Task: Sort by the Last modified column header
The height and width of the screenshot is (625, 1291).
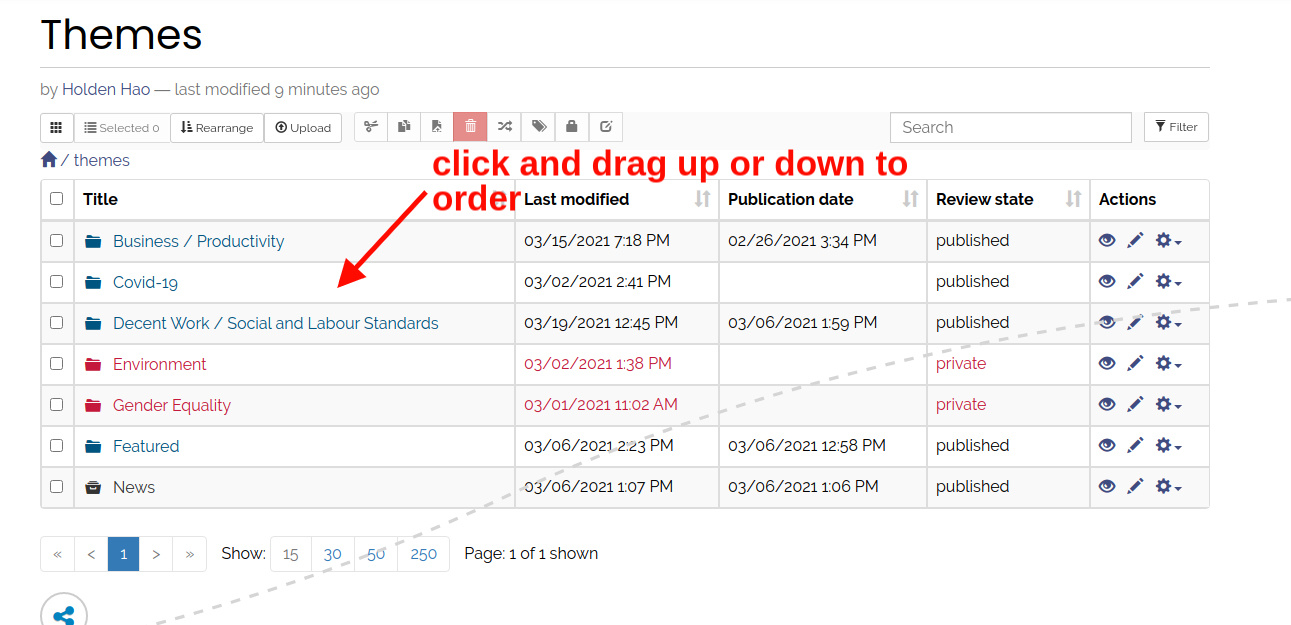Action: [x=576, y=199]
